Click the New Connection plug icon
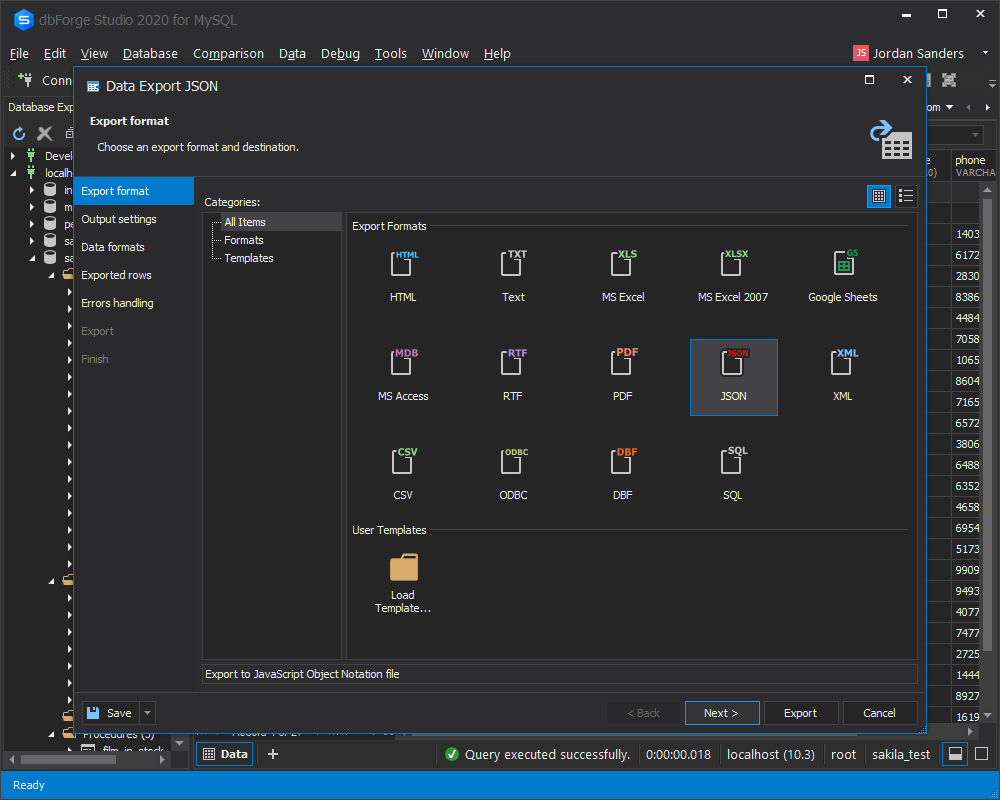The height and width of the screenshot is (800, 1000). pyautogui.click(x=26, y=80)
